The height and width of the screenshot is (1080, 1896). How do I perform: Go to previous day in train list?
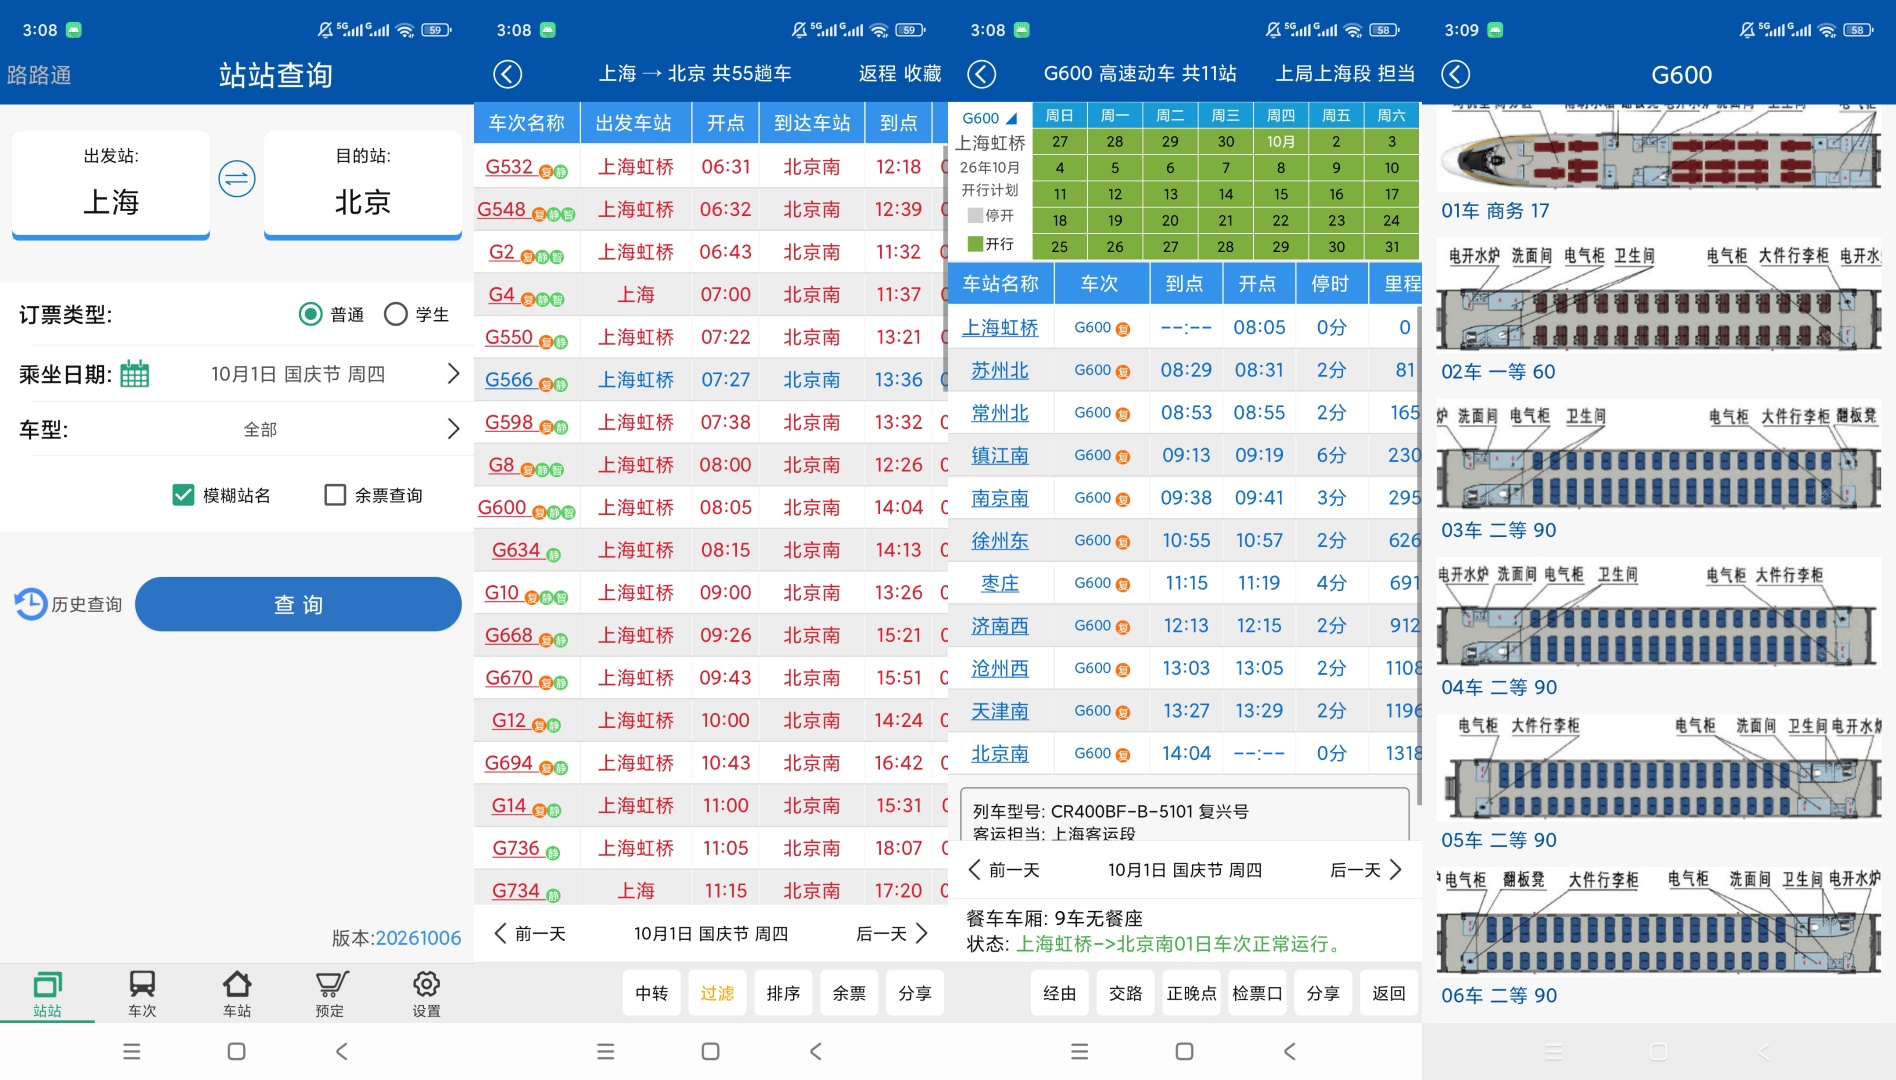pyautogui.click(x=530, y=934)
